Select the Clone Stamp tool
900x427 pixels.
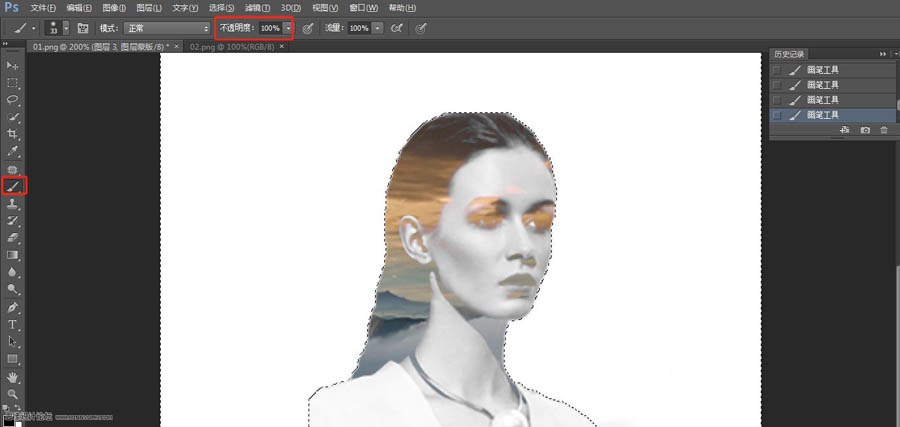tap(13, 203)
